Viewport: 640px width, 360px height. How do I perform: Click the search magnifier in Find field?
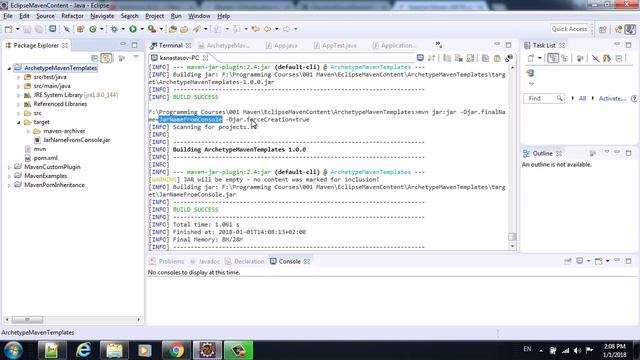tap(560, 98)
